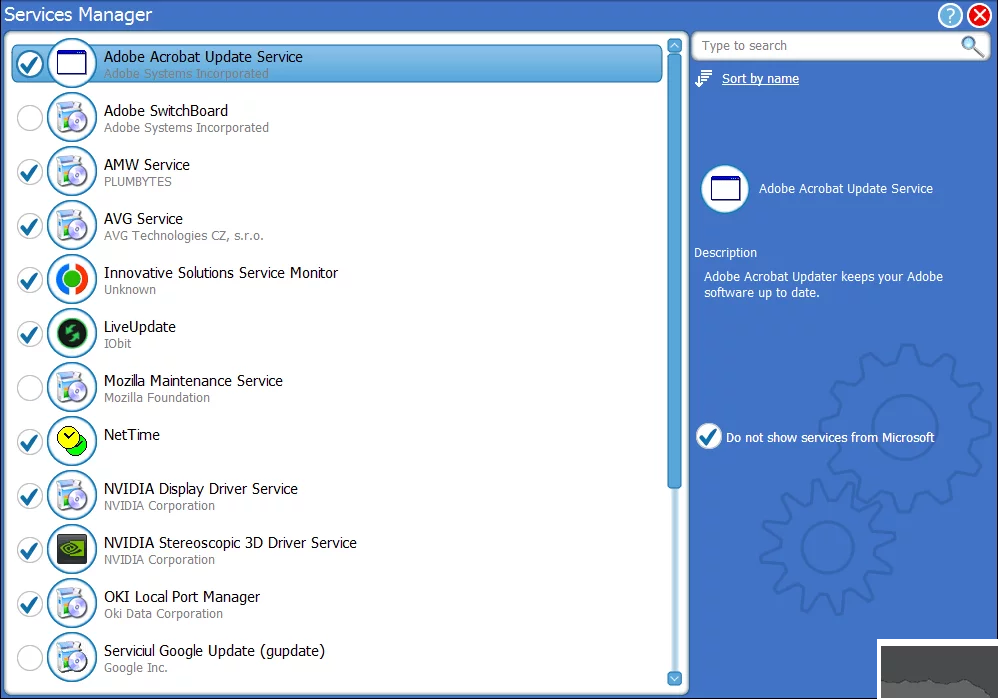Select Serviciul Google Update (gupdate) text

214,651
